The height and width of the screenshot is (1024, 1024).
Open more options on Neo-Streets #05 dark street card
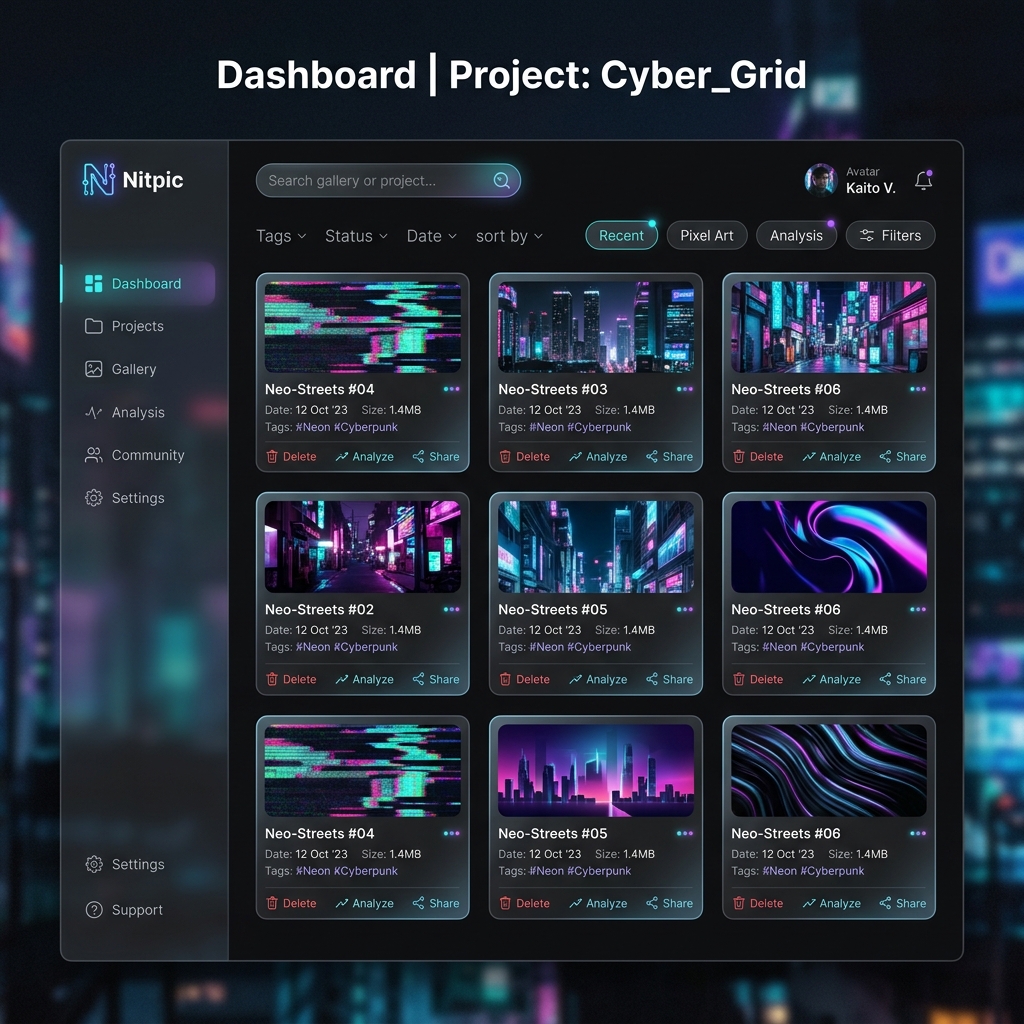pyautogui.click(x=684, y=609)
